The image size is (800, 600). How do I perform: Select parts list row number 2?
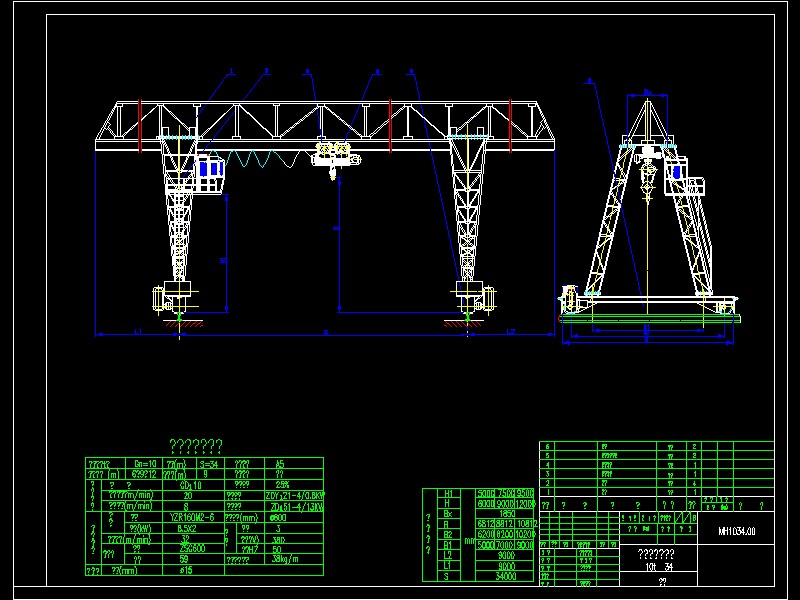(x=547, y=483)
